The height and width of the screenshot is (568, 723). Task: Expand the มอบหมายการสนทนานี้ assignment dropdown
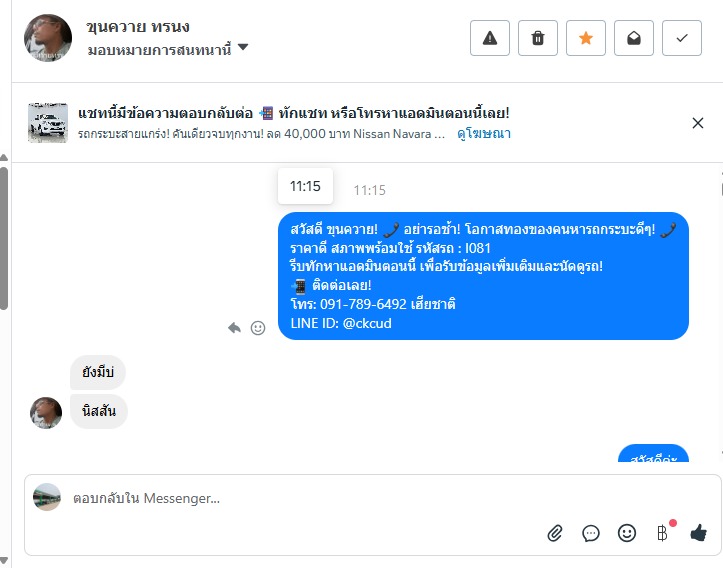(x=243, y=48)
